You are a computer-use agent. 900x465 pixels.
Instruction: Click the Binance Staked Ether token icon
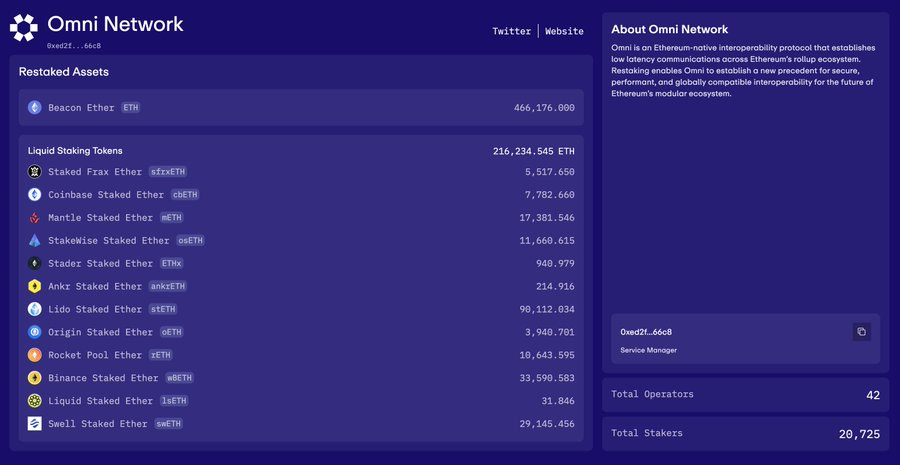click(x=34, y=378)
